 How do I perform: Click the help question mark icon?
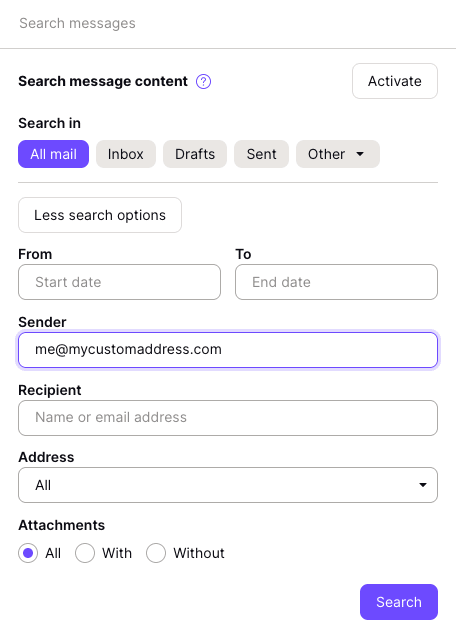click(203, 82)
